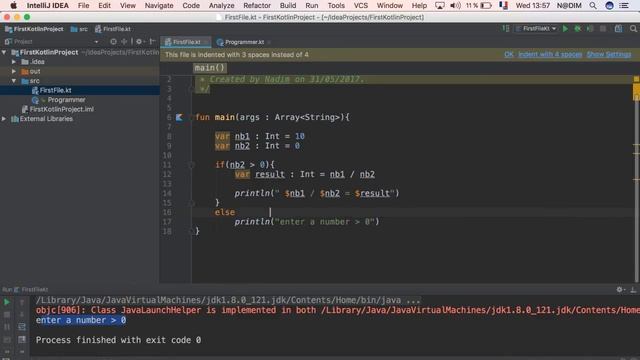The image size is (640, 360).
Task: Toggle soft-wrap in the Run console
Action: [22, 327]
